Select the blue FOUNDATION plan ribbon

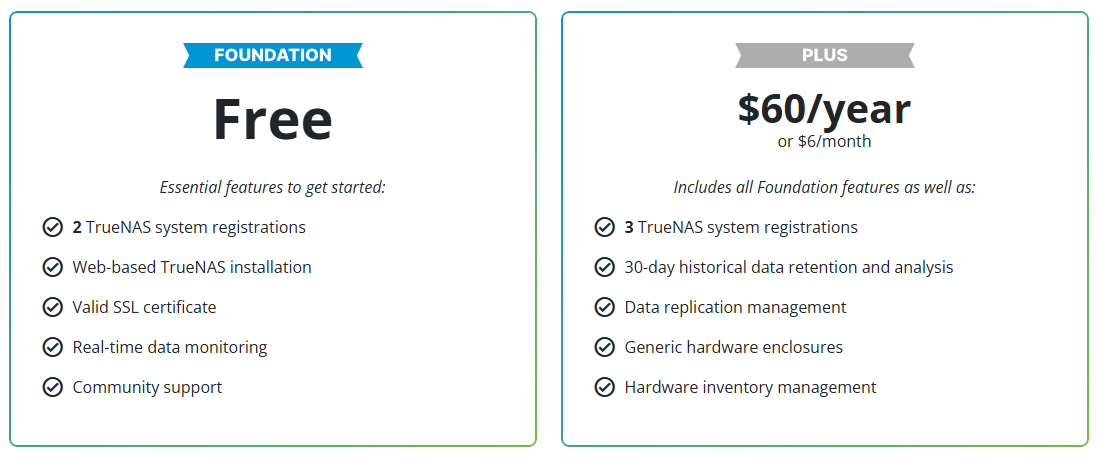(273, 56)
